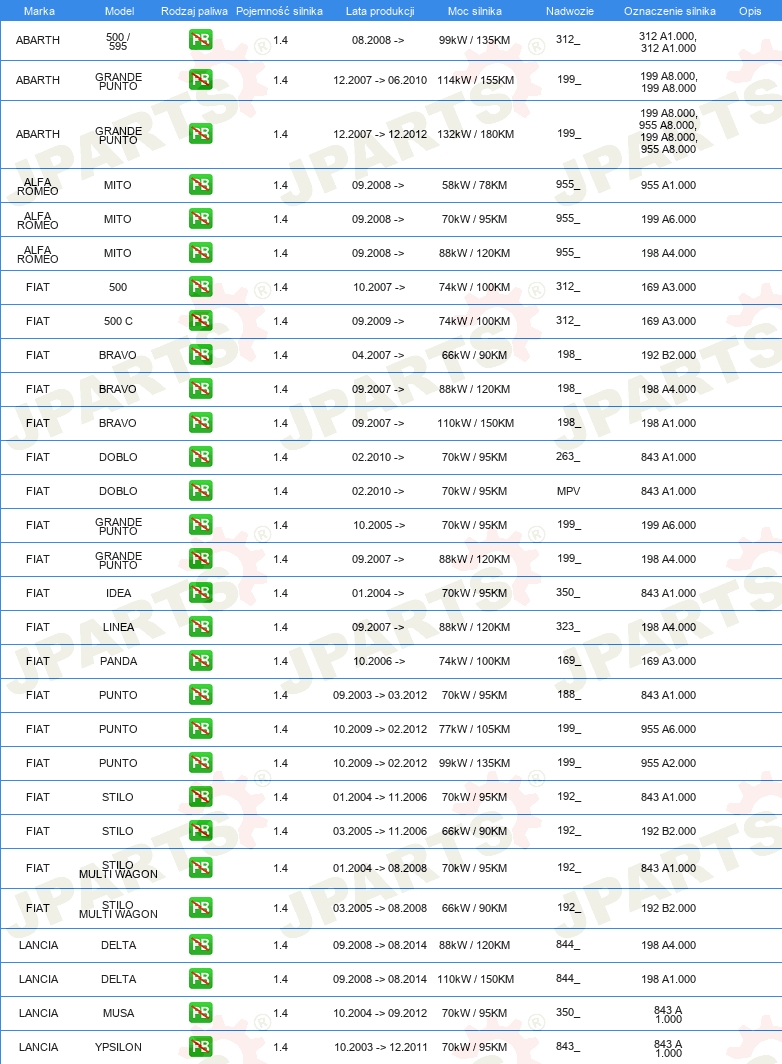782x1064 pixels.
Task: Click the Opis column header
Action: click(x=750, y=11)
